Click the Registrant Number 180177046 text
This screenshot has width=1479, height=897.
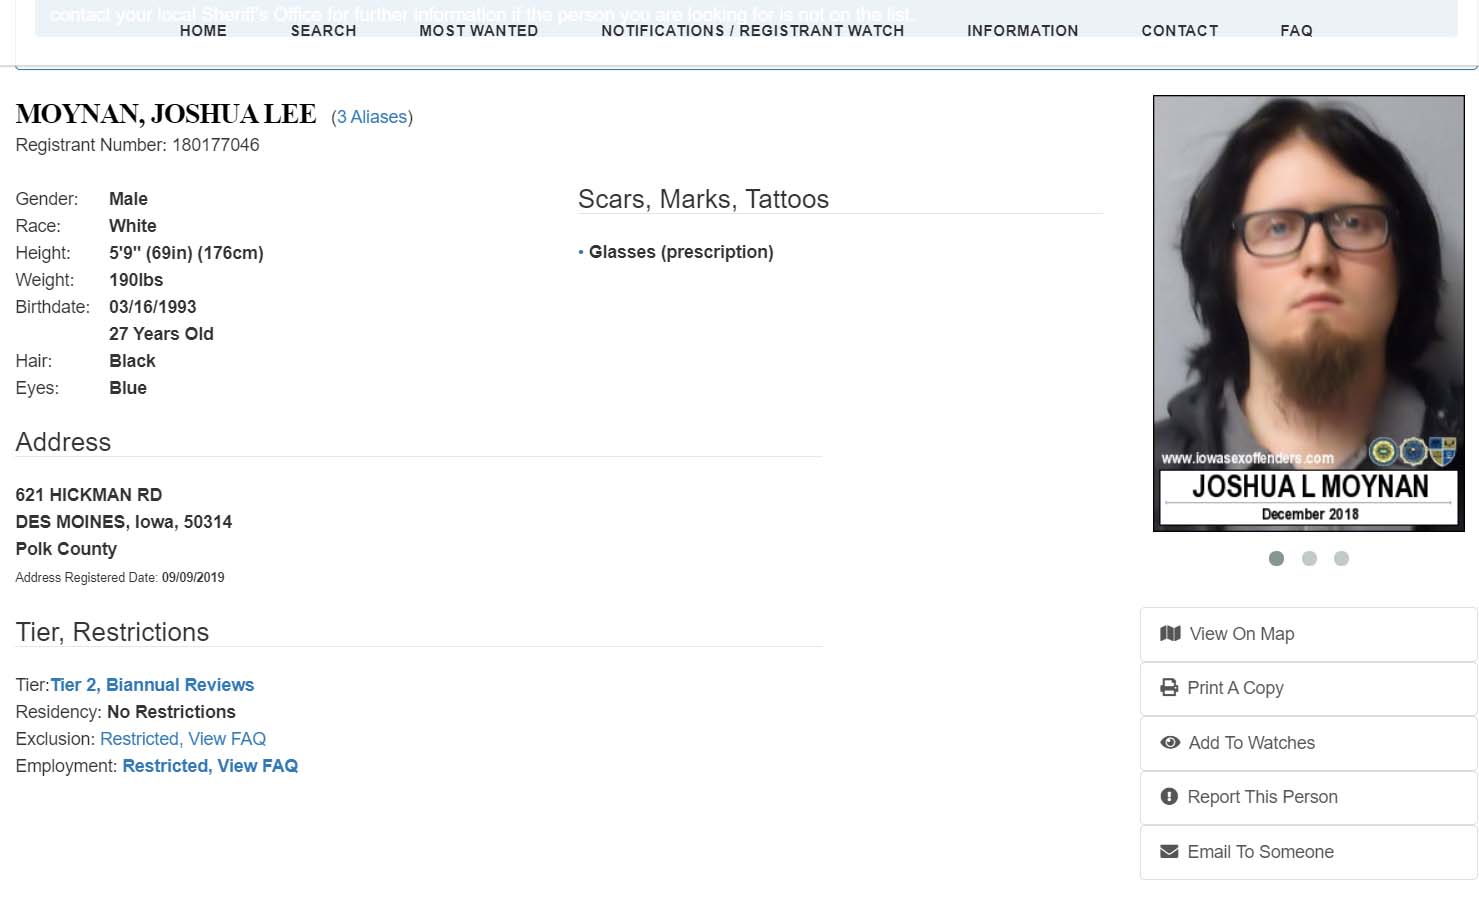tap(137, 145)
